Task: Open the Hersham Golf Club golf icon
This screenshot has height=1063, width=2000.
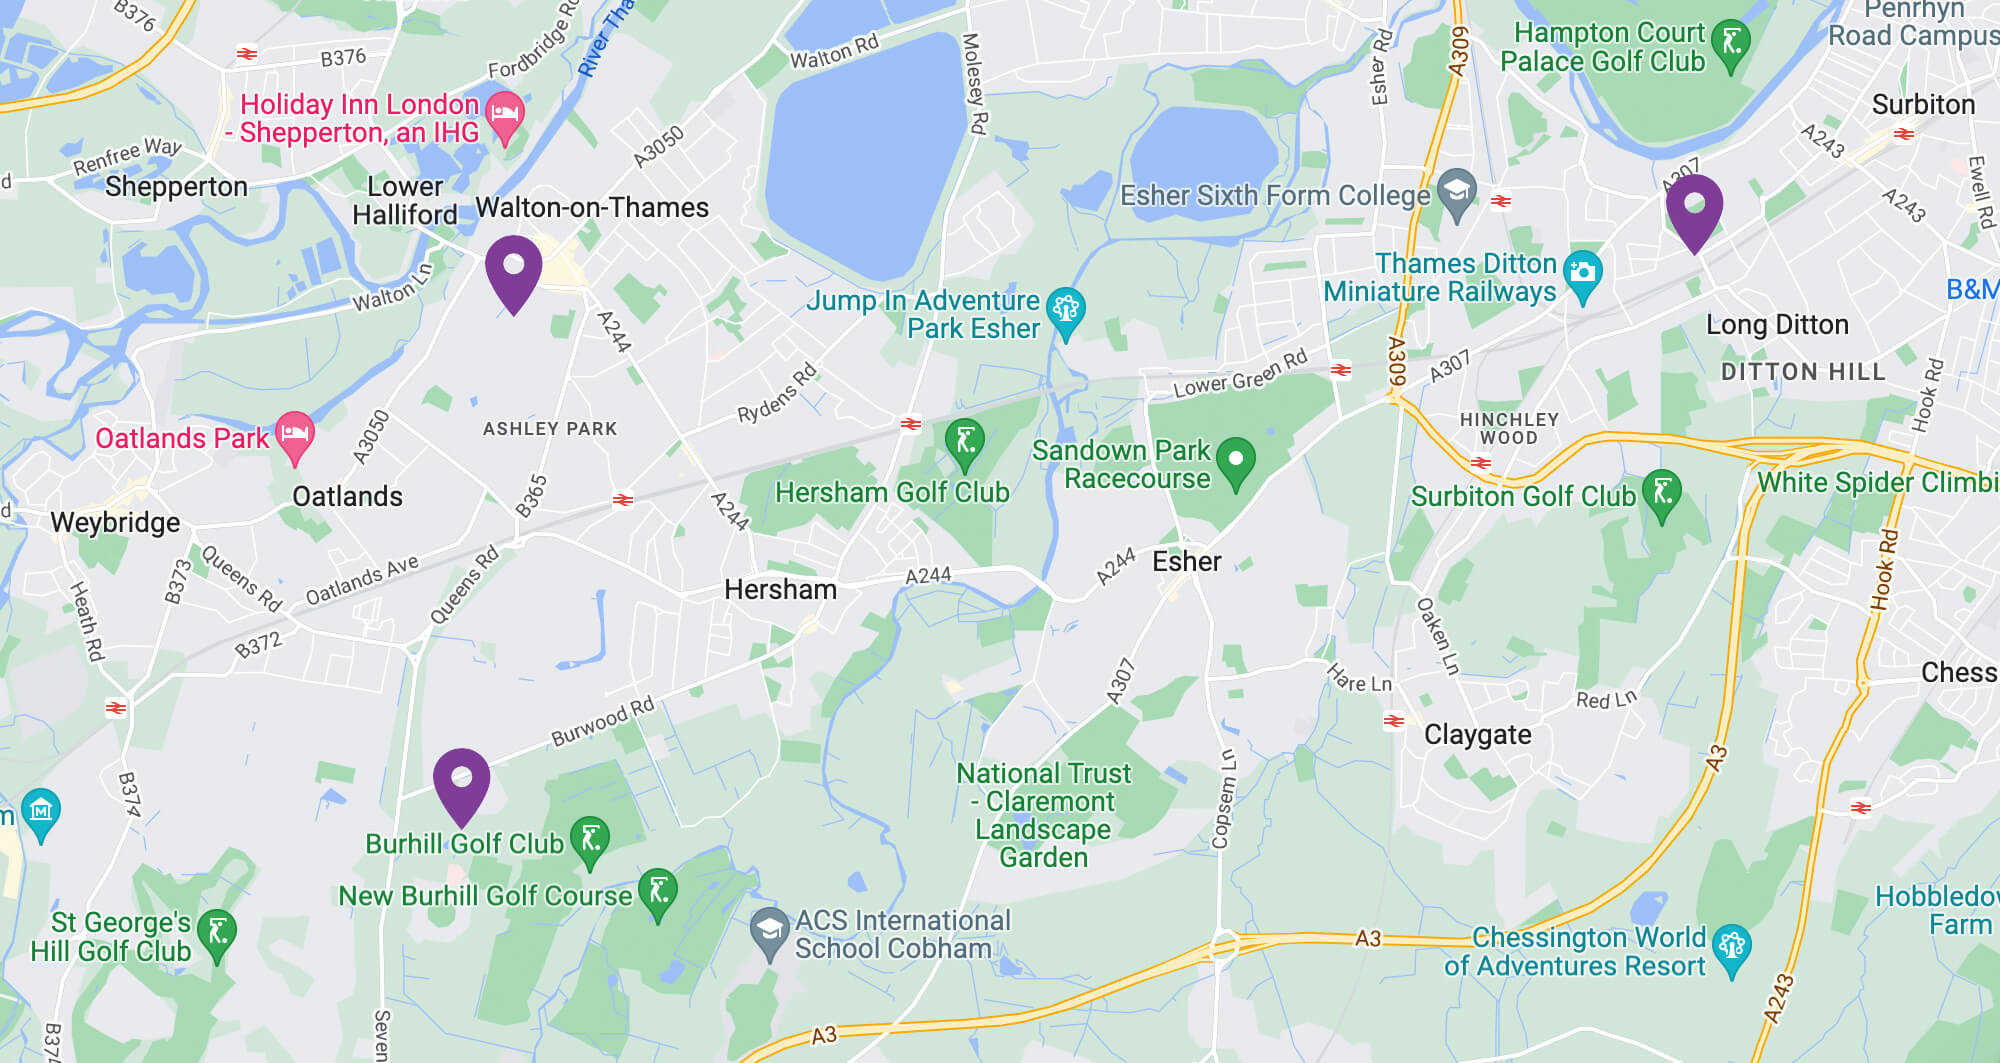Action: tap(965, 445)
